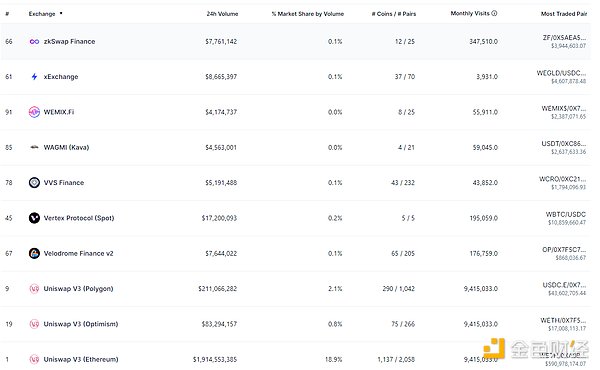
Task: Click the Monthly Visits info icon
Action: pyautogui.click(x=494, y=13)
